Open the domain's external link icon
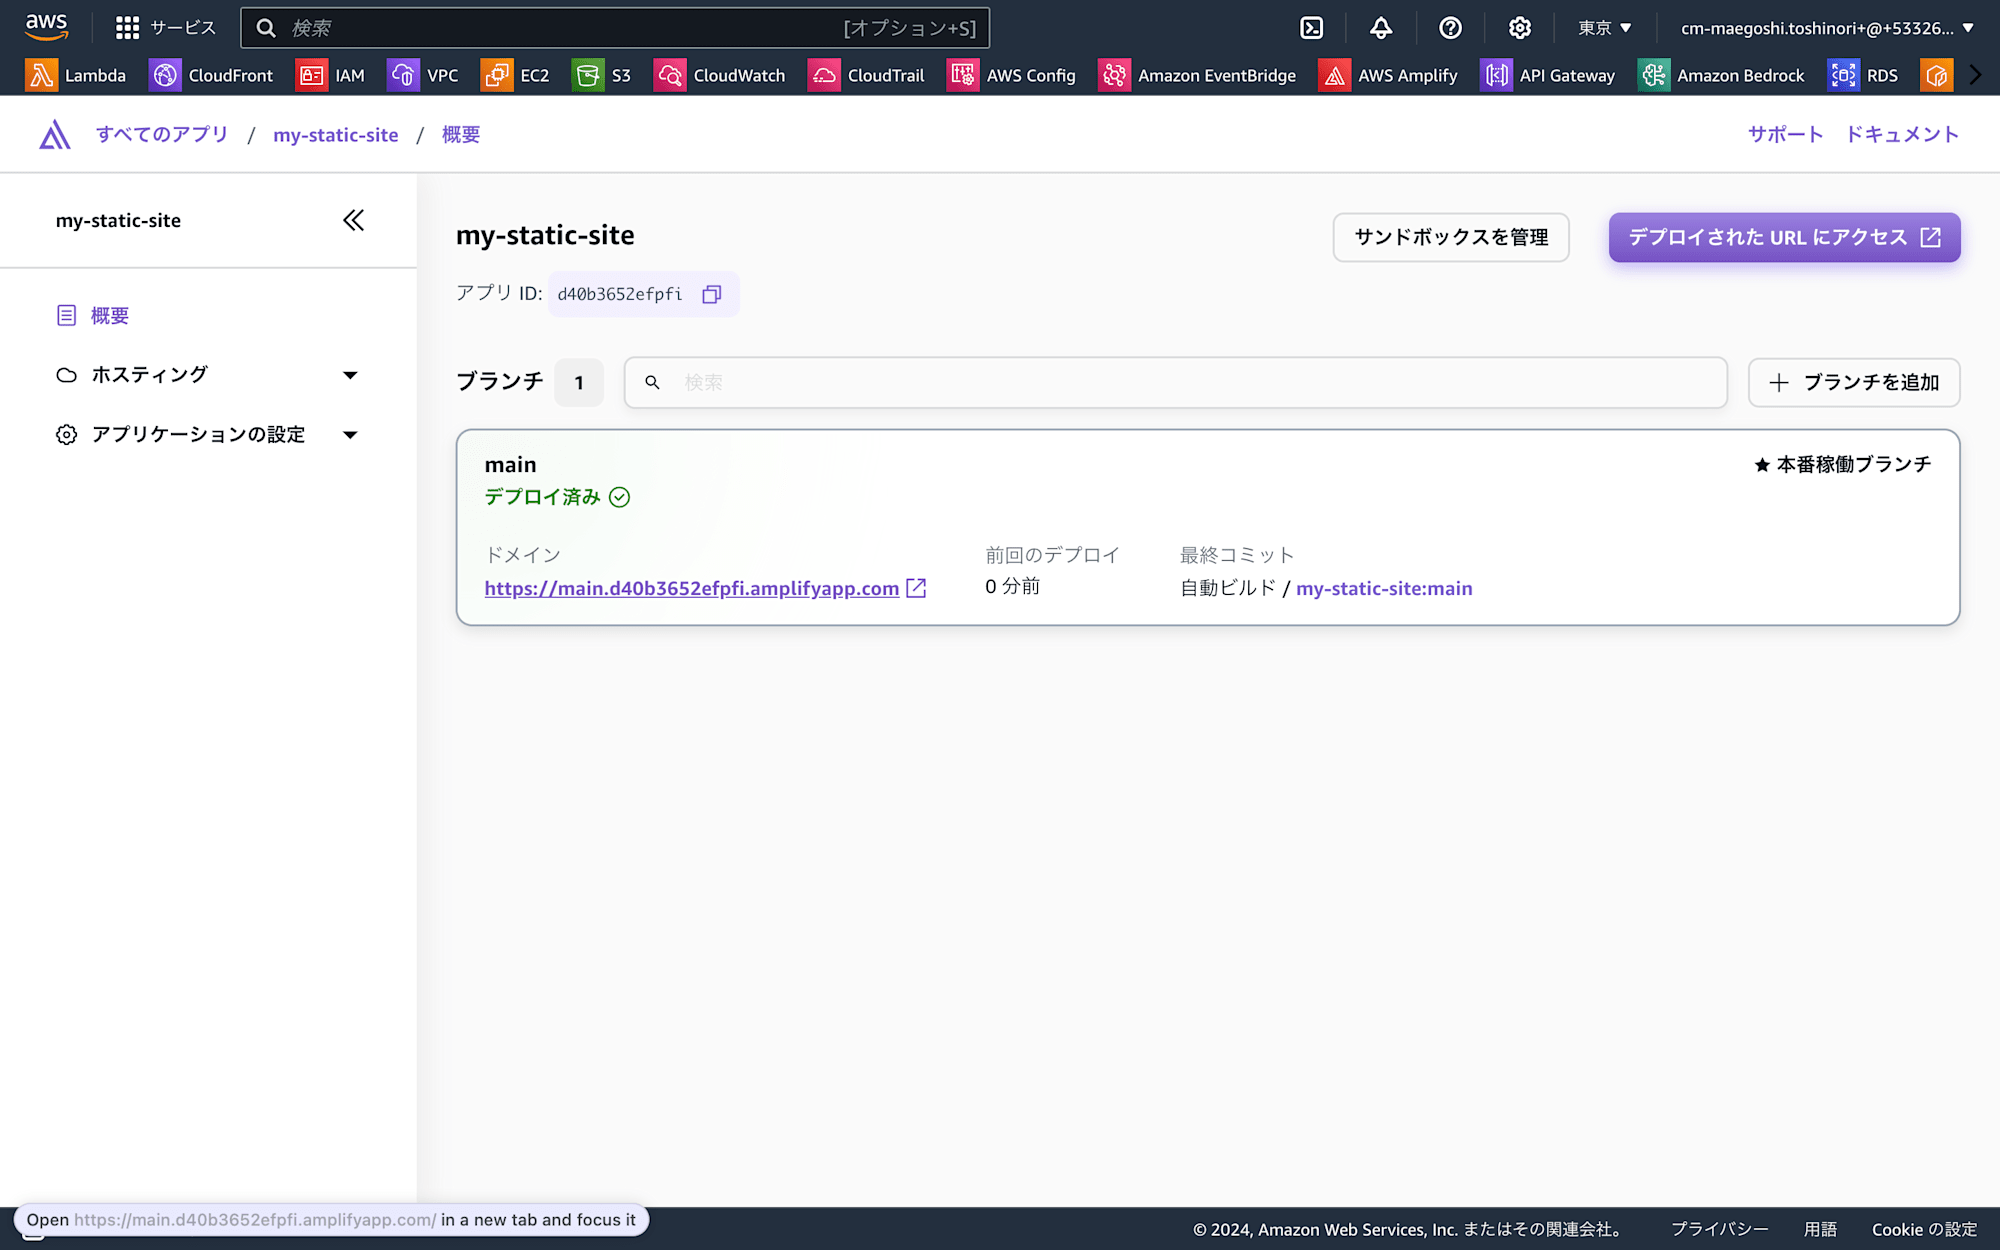2000x1250 pixels. (916, 588)
